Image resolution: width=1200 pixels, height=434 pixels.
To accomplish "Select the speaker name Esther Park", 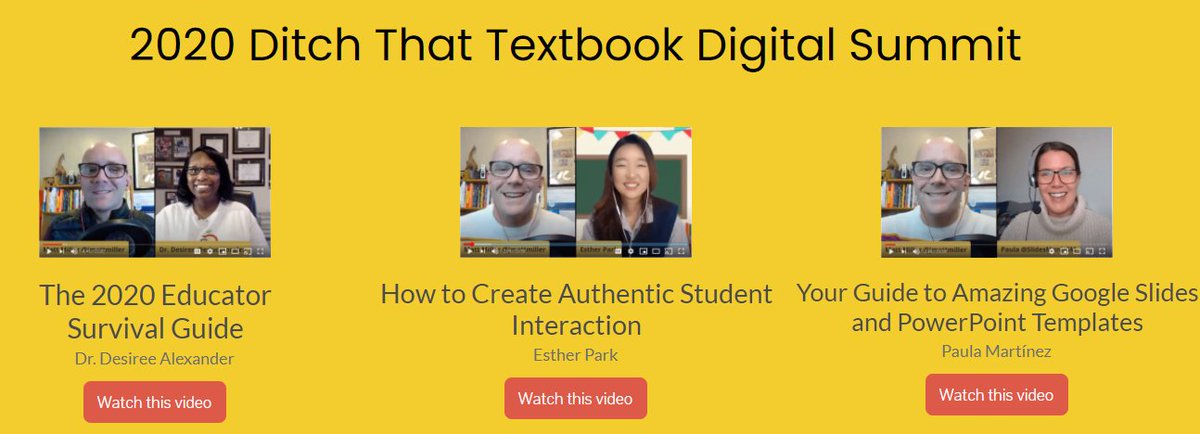I will (576, 353).
